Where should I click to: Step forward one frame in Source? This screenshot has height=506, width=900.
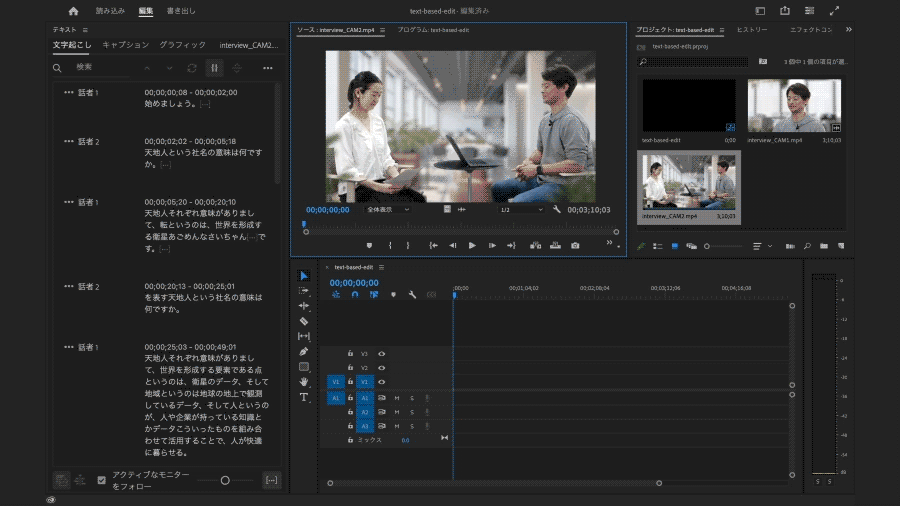click(x=492, y=246)
